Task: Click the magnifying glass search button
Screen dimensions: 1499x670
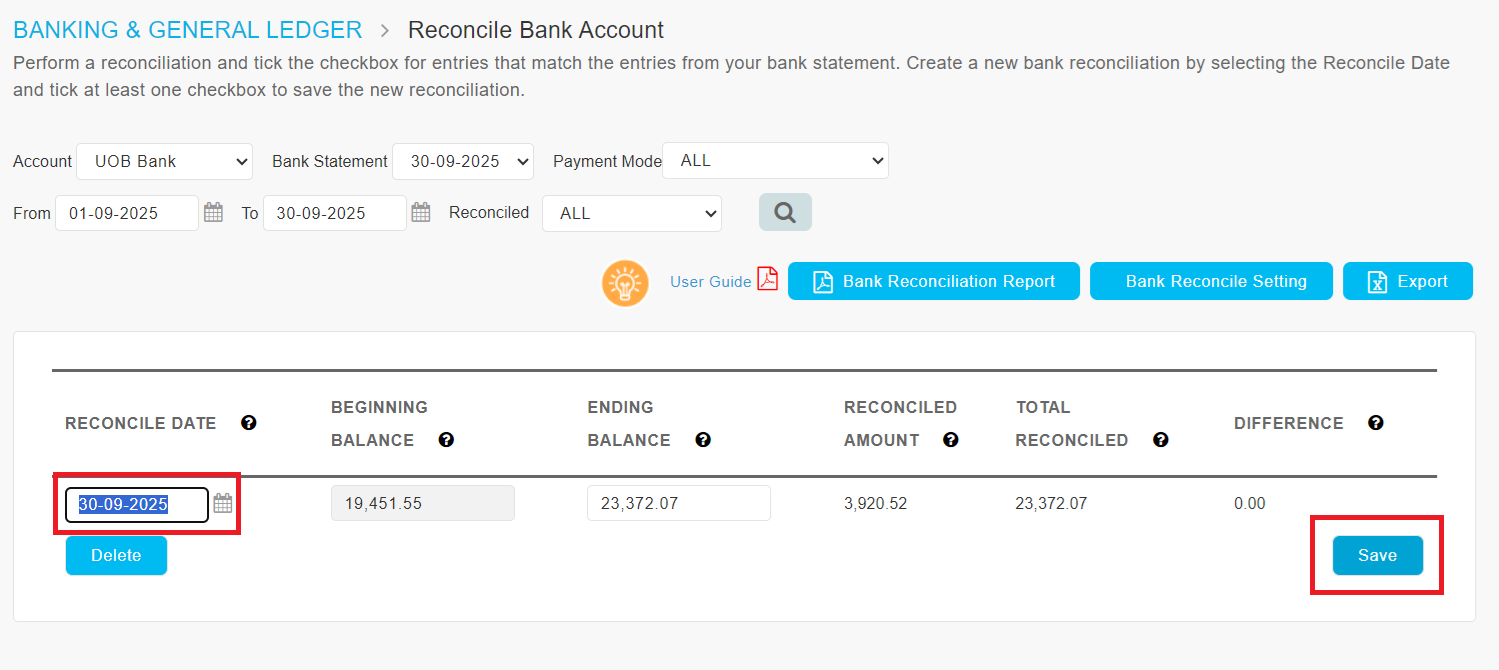Action: click(785, 212)
